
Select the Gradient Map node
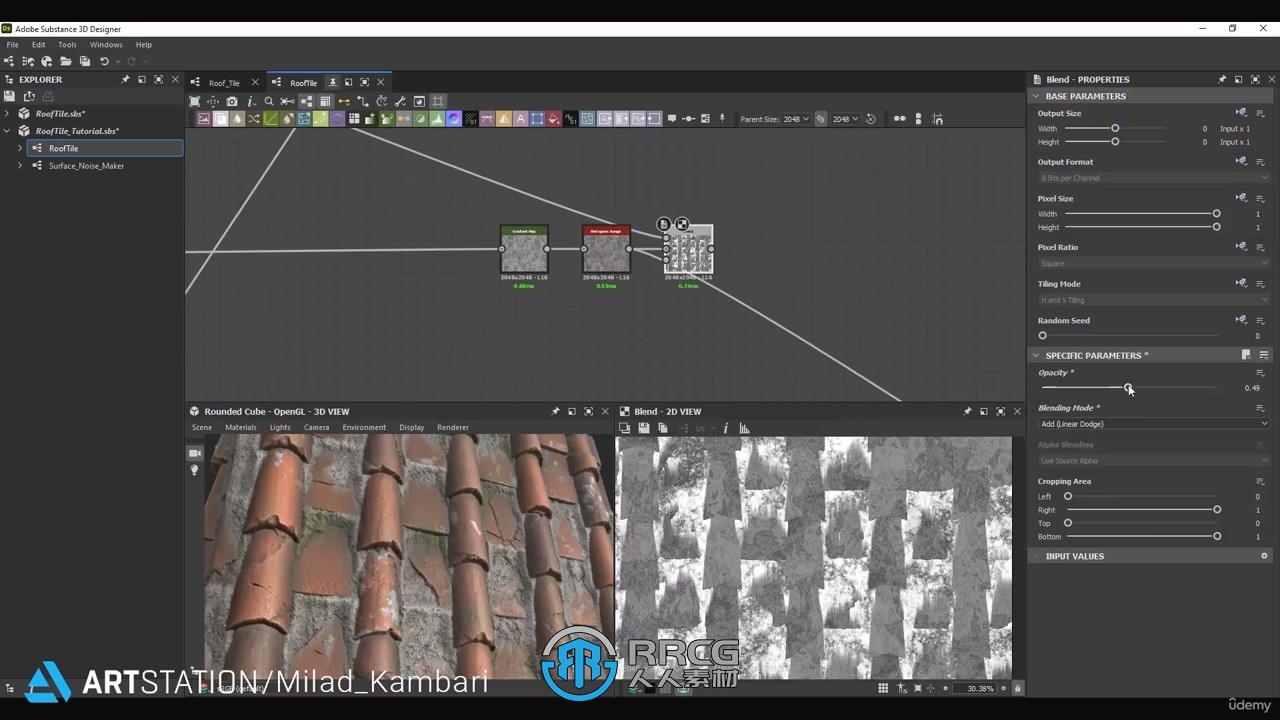click(524, 249)
